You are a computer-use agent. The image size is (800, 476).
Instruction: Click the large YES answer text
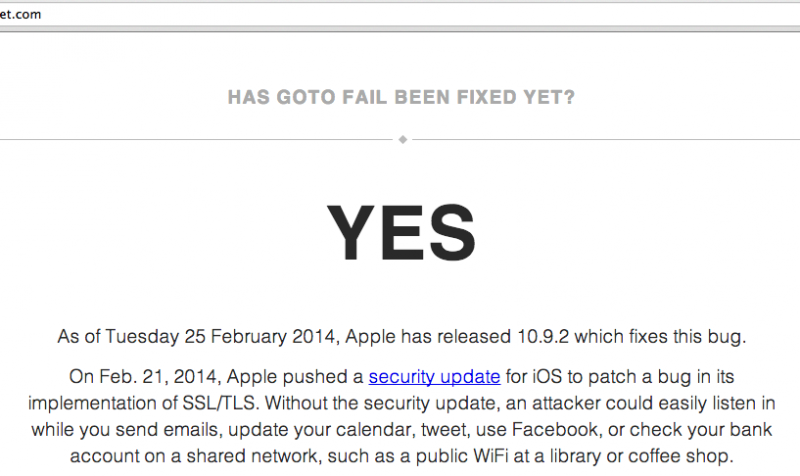click(401, 233)
